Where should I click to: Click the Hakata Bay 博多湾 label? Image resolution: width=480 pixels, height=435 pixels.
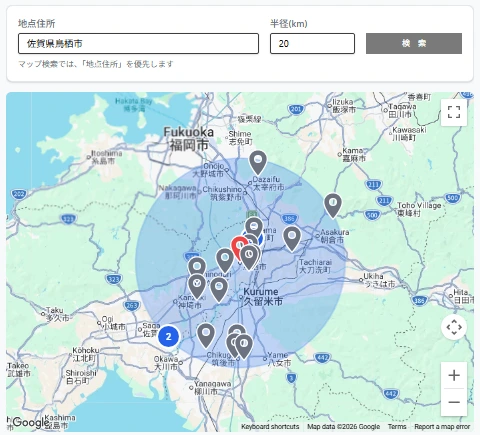click(x=134, y=104)
